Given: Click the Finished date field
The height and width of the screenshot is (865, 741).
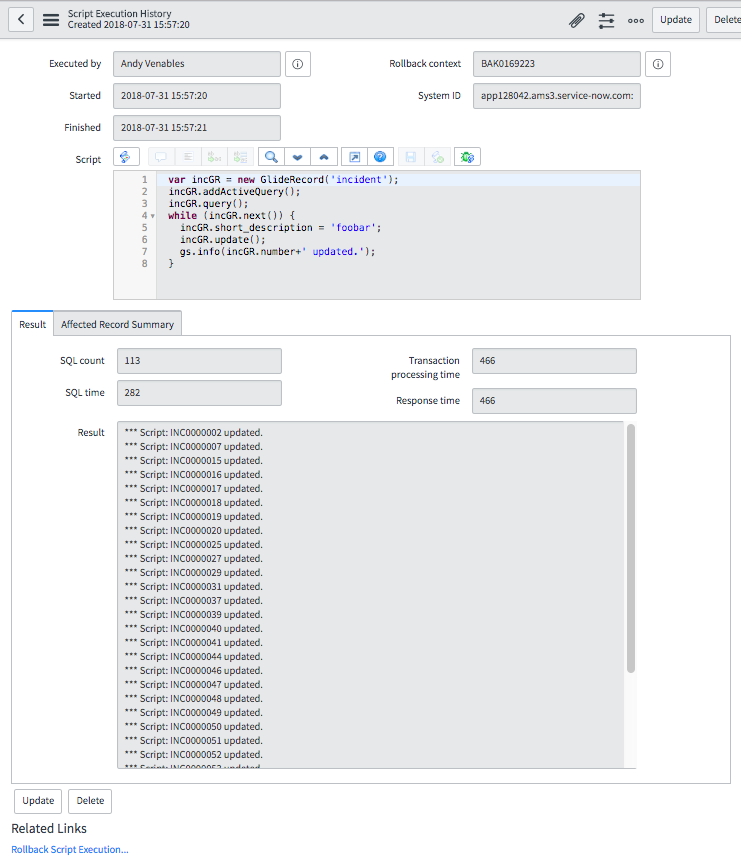Looking at the screenshot, I should tap(197, 128).
